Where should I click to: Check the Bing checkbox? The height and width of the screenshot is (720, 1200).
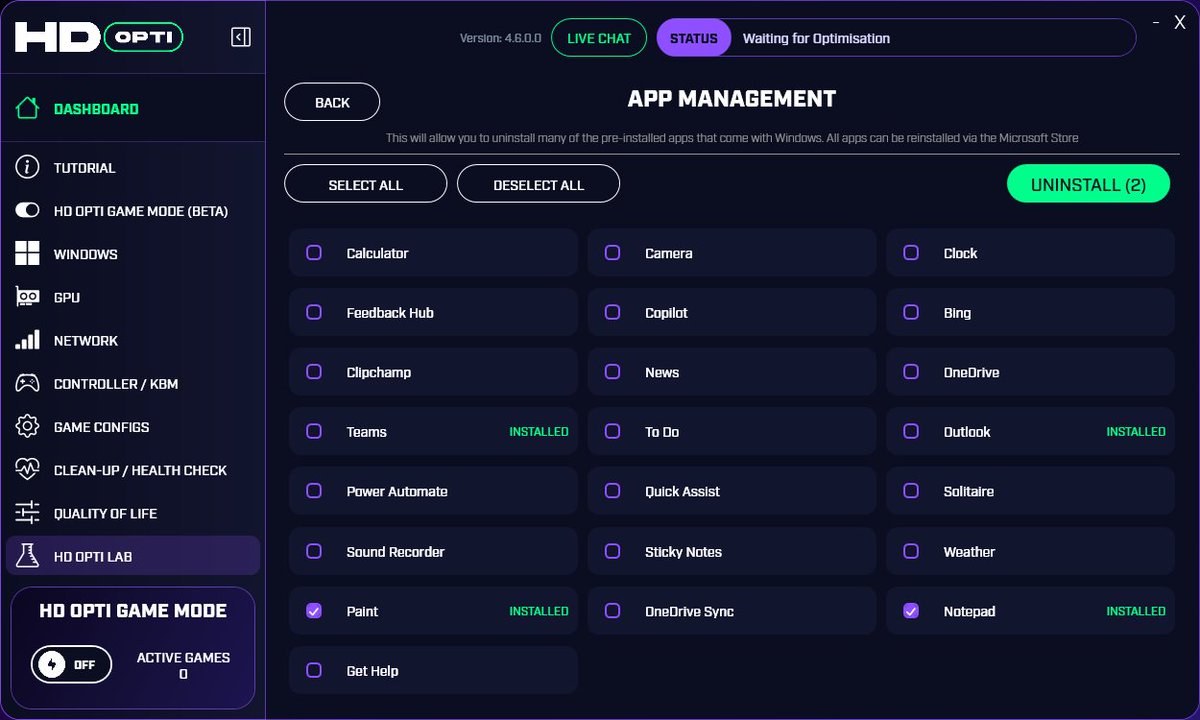pyautogui.click(x=911, y=313)
